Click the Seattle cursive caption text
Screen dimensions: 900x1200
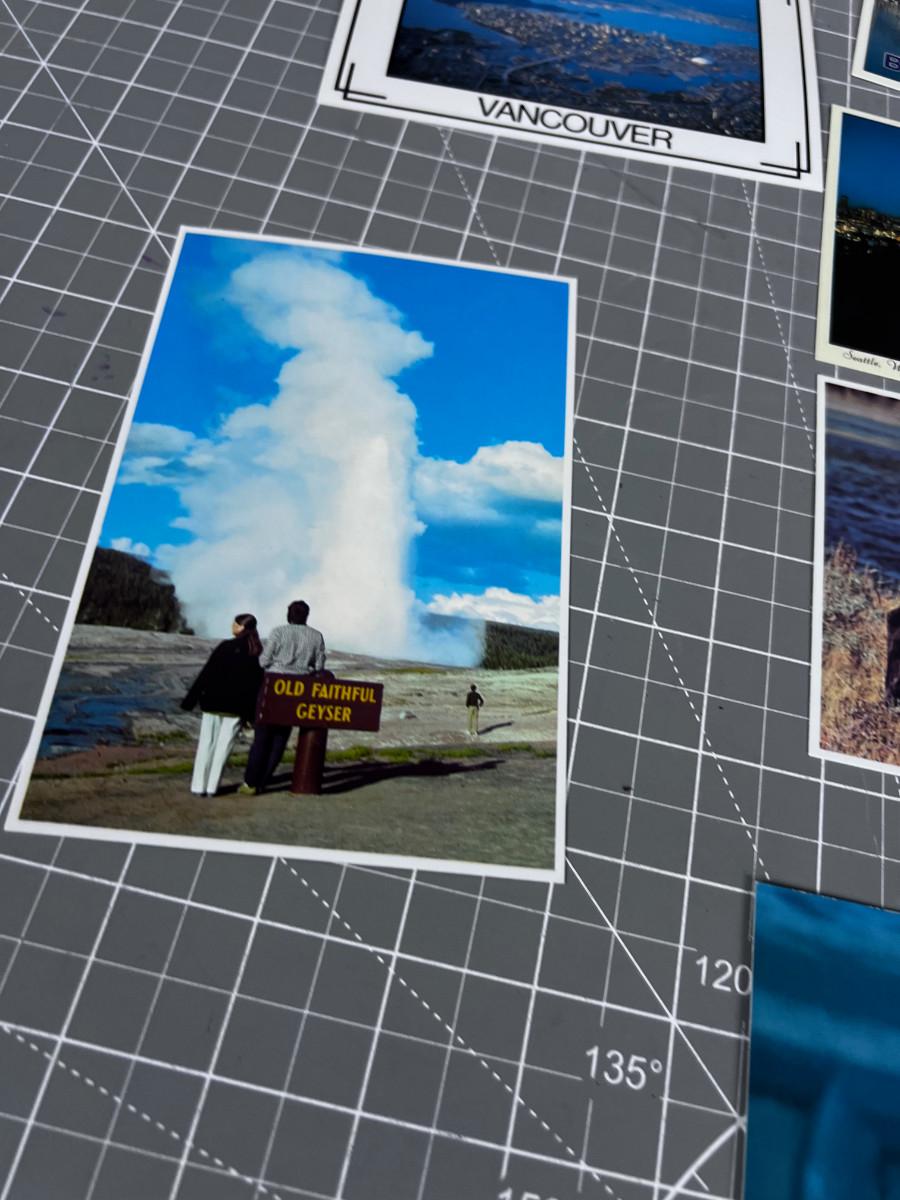870,359
